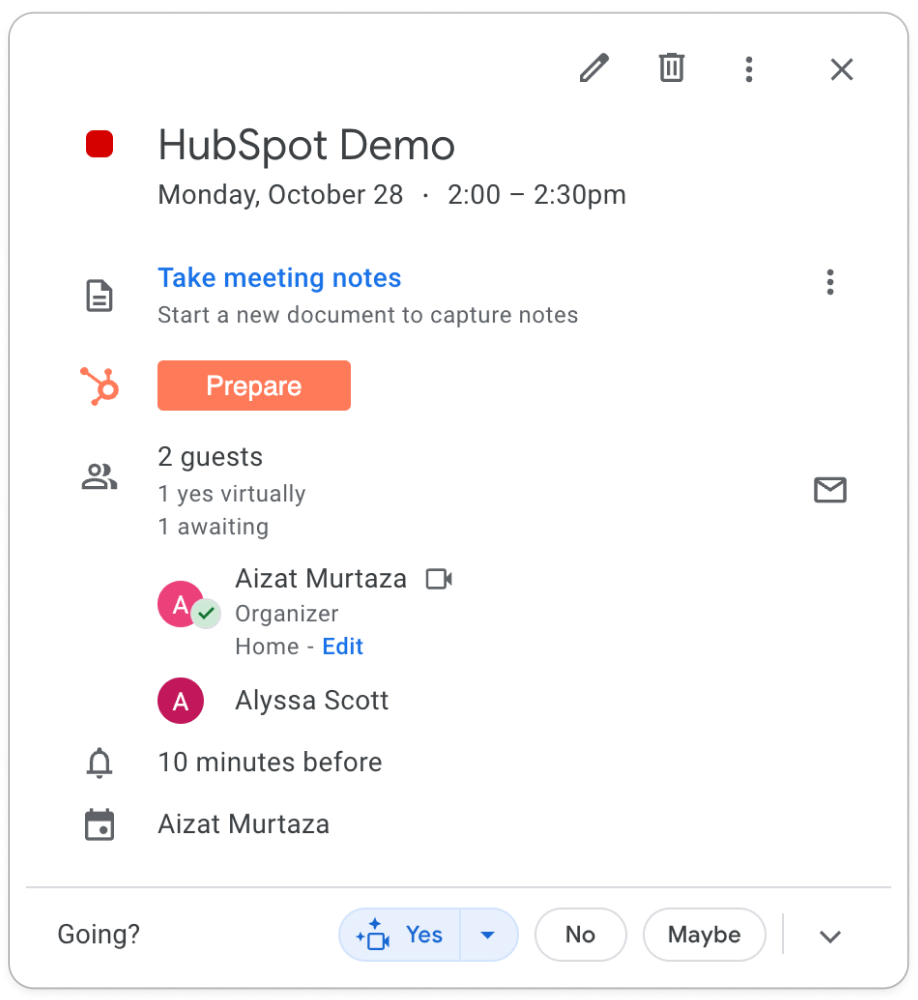Image resolution: width=918 pixels, height=1000 pixels.
Task: Click '1 yes virtually' guest status
Action: pyautogui.click(x=232, y=494)
